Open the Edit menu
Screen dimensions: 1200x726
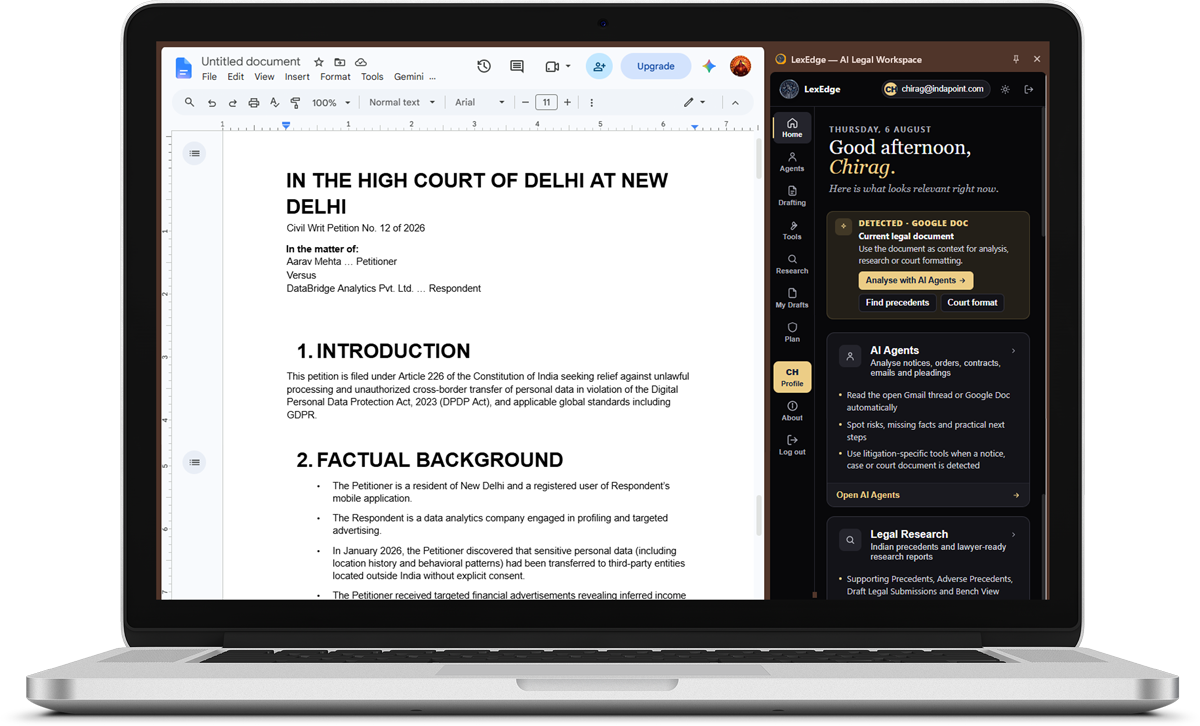pyautogui.click(x=235, y=77)
